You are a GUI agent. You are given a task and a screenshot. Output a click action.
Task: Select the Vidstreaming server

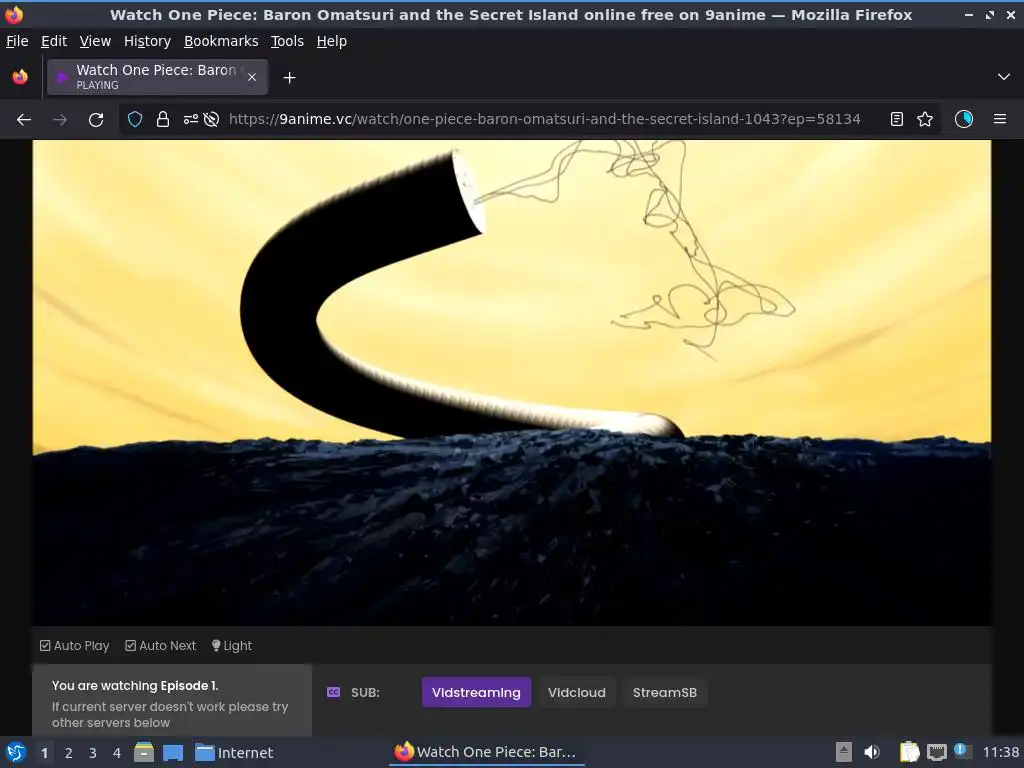point(476,692)
